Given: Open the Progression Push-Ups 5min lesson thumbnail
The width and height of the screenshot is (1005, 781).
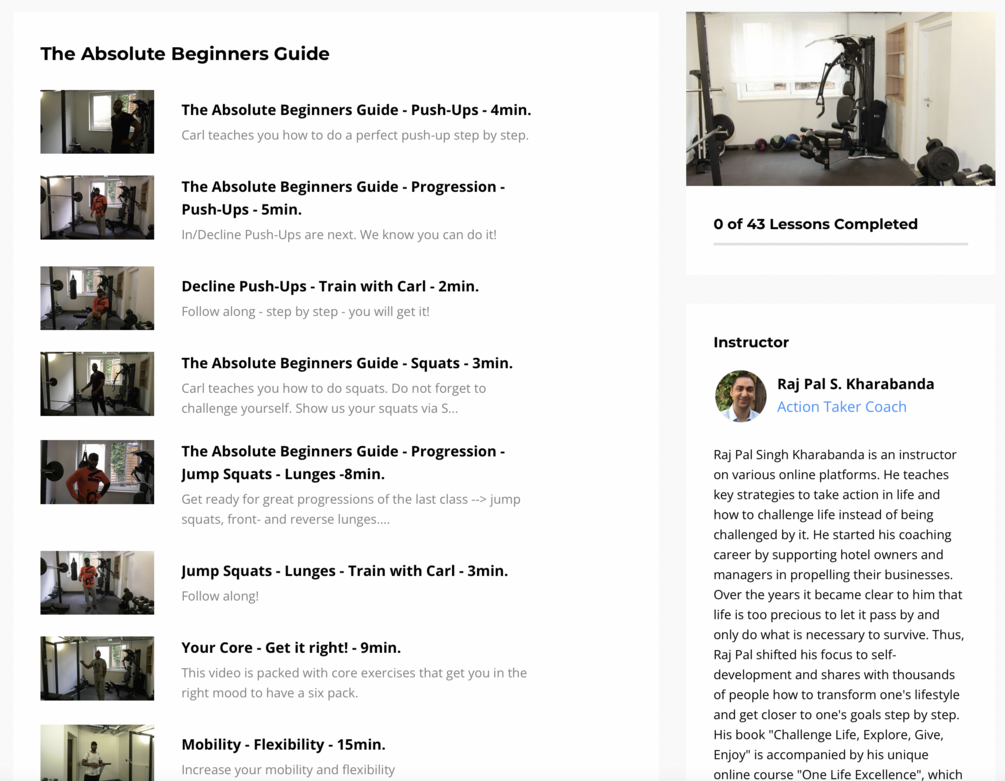Looking at the screenshot, I should tap(97, 208).
